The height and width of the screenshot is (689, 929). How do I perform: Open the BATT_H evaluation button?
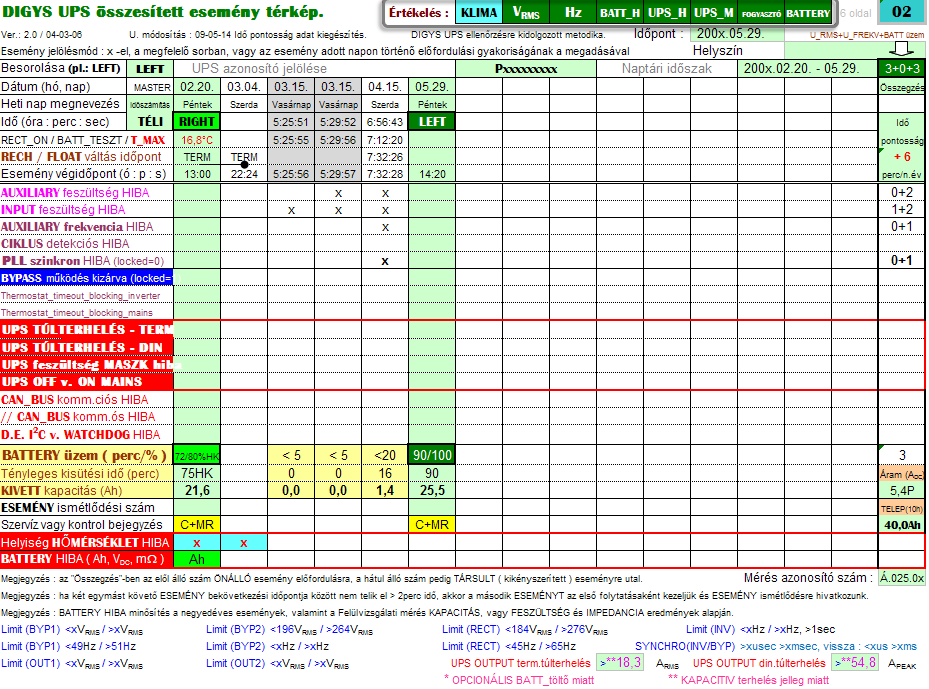coord(619,13)
